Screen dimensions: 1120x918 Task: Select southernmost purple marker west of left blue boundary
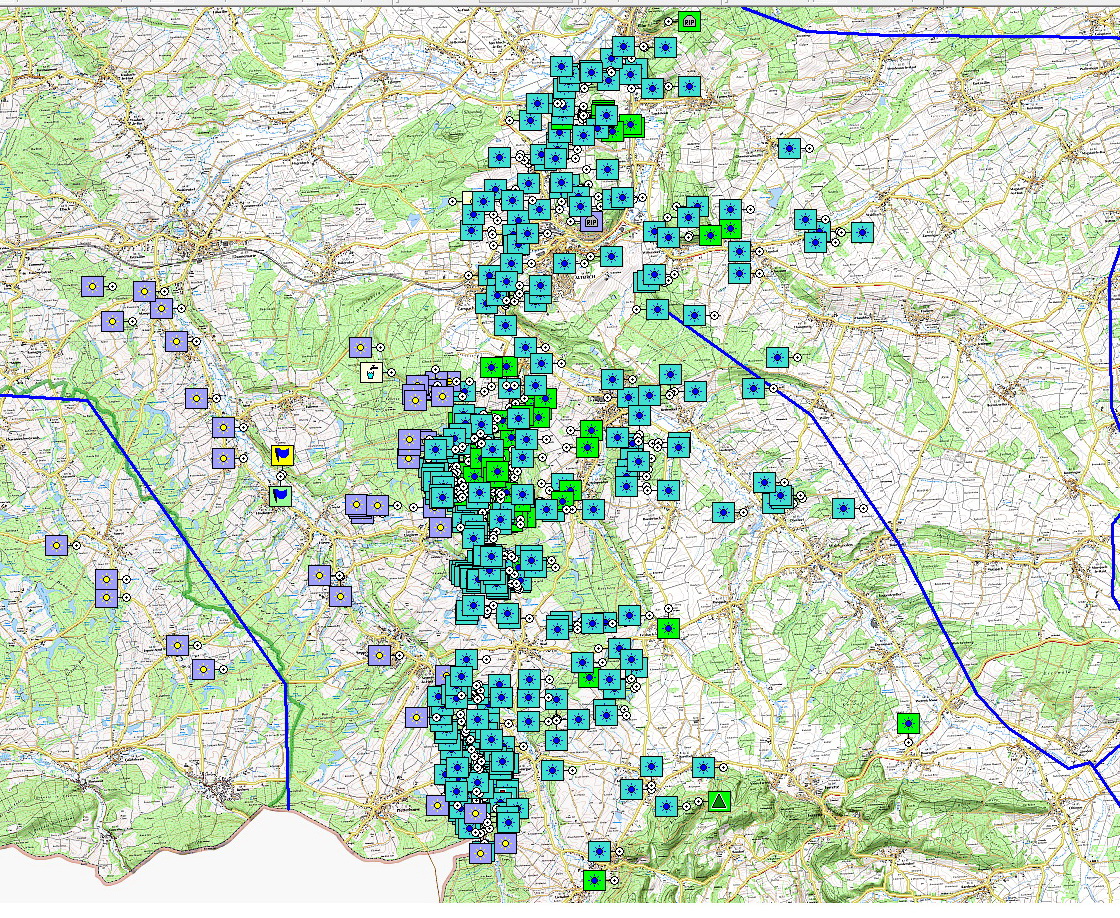click(x=203, y=669)
